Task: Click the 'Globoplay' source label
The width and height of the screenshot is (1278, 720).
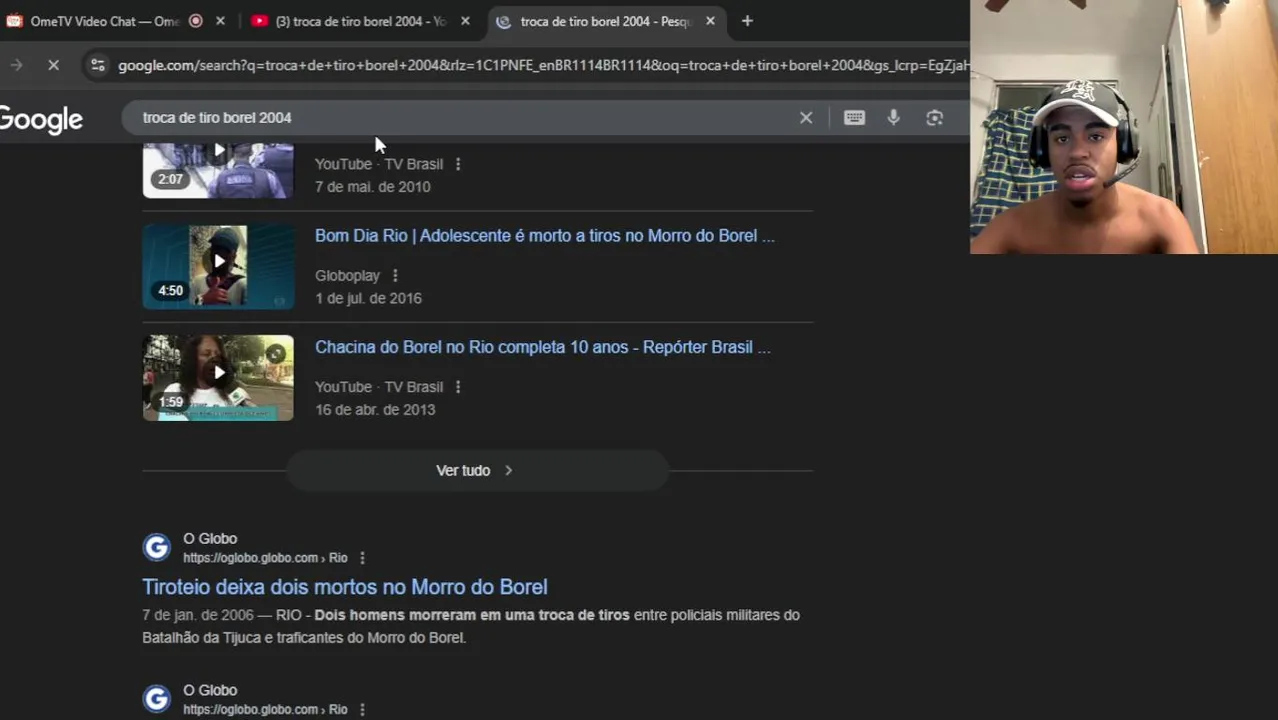Action: click(x=347, y=275)
